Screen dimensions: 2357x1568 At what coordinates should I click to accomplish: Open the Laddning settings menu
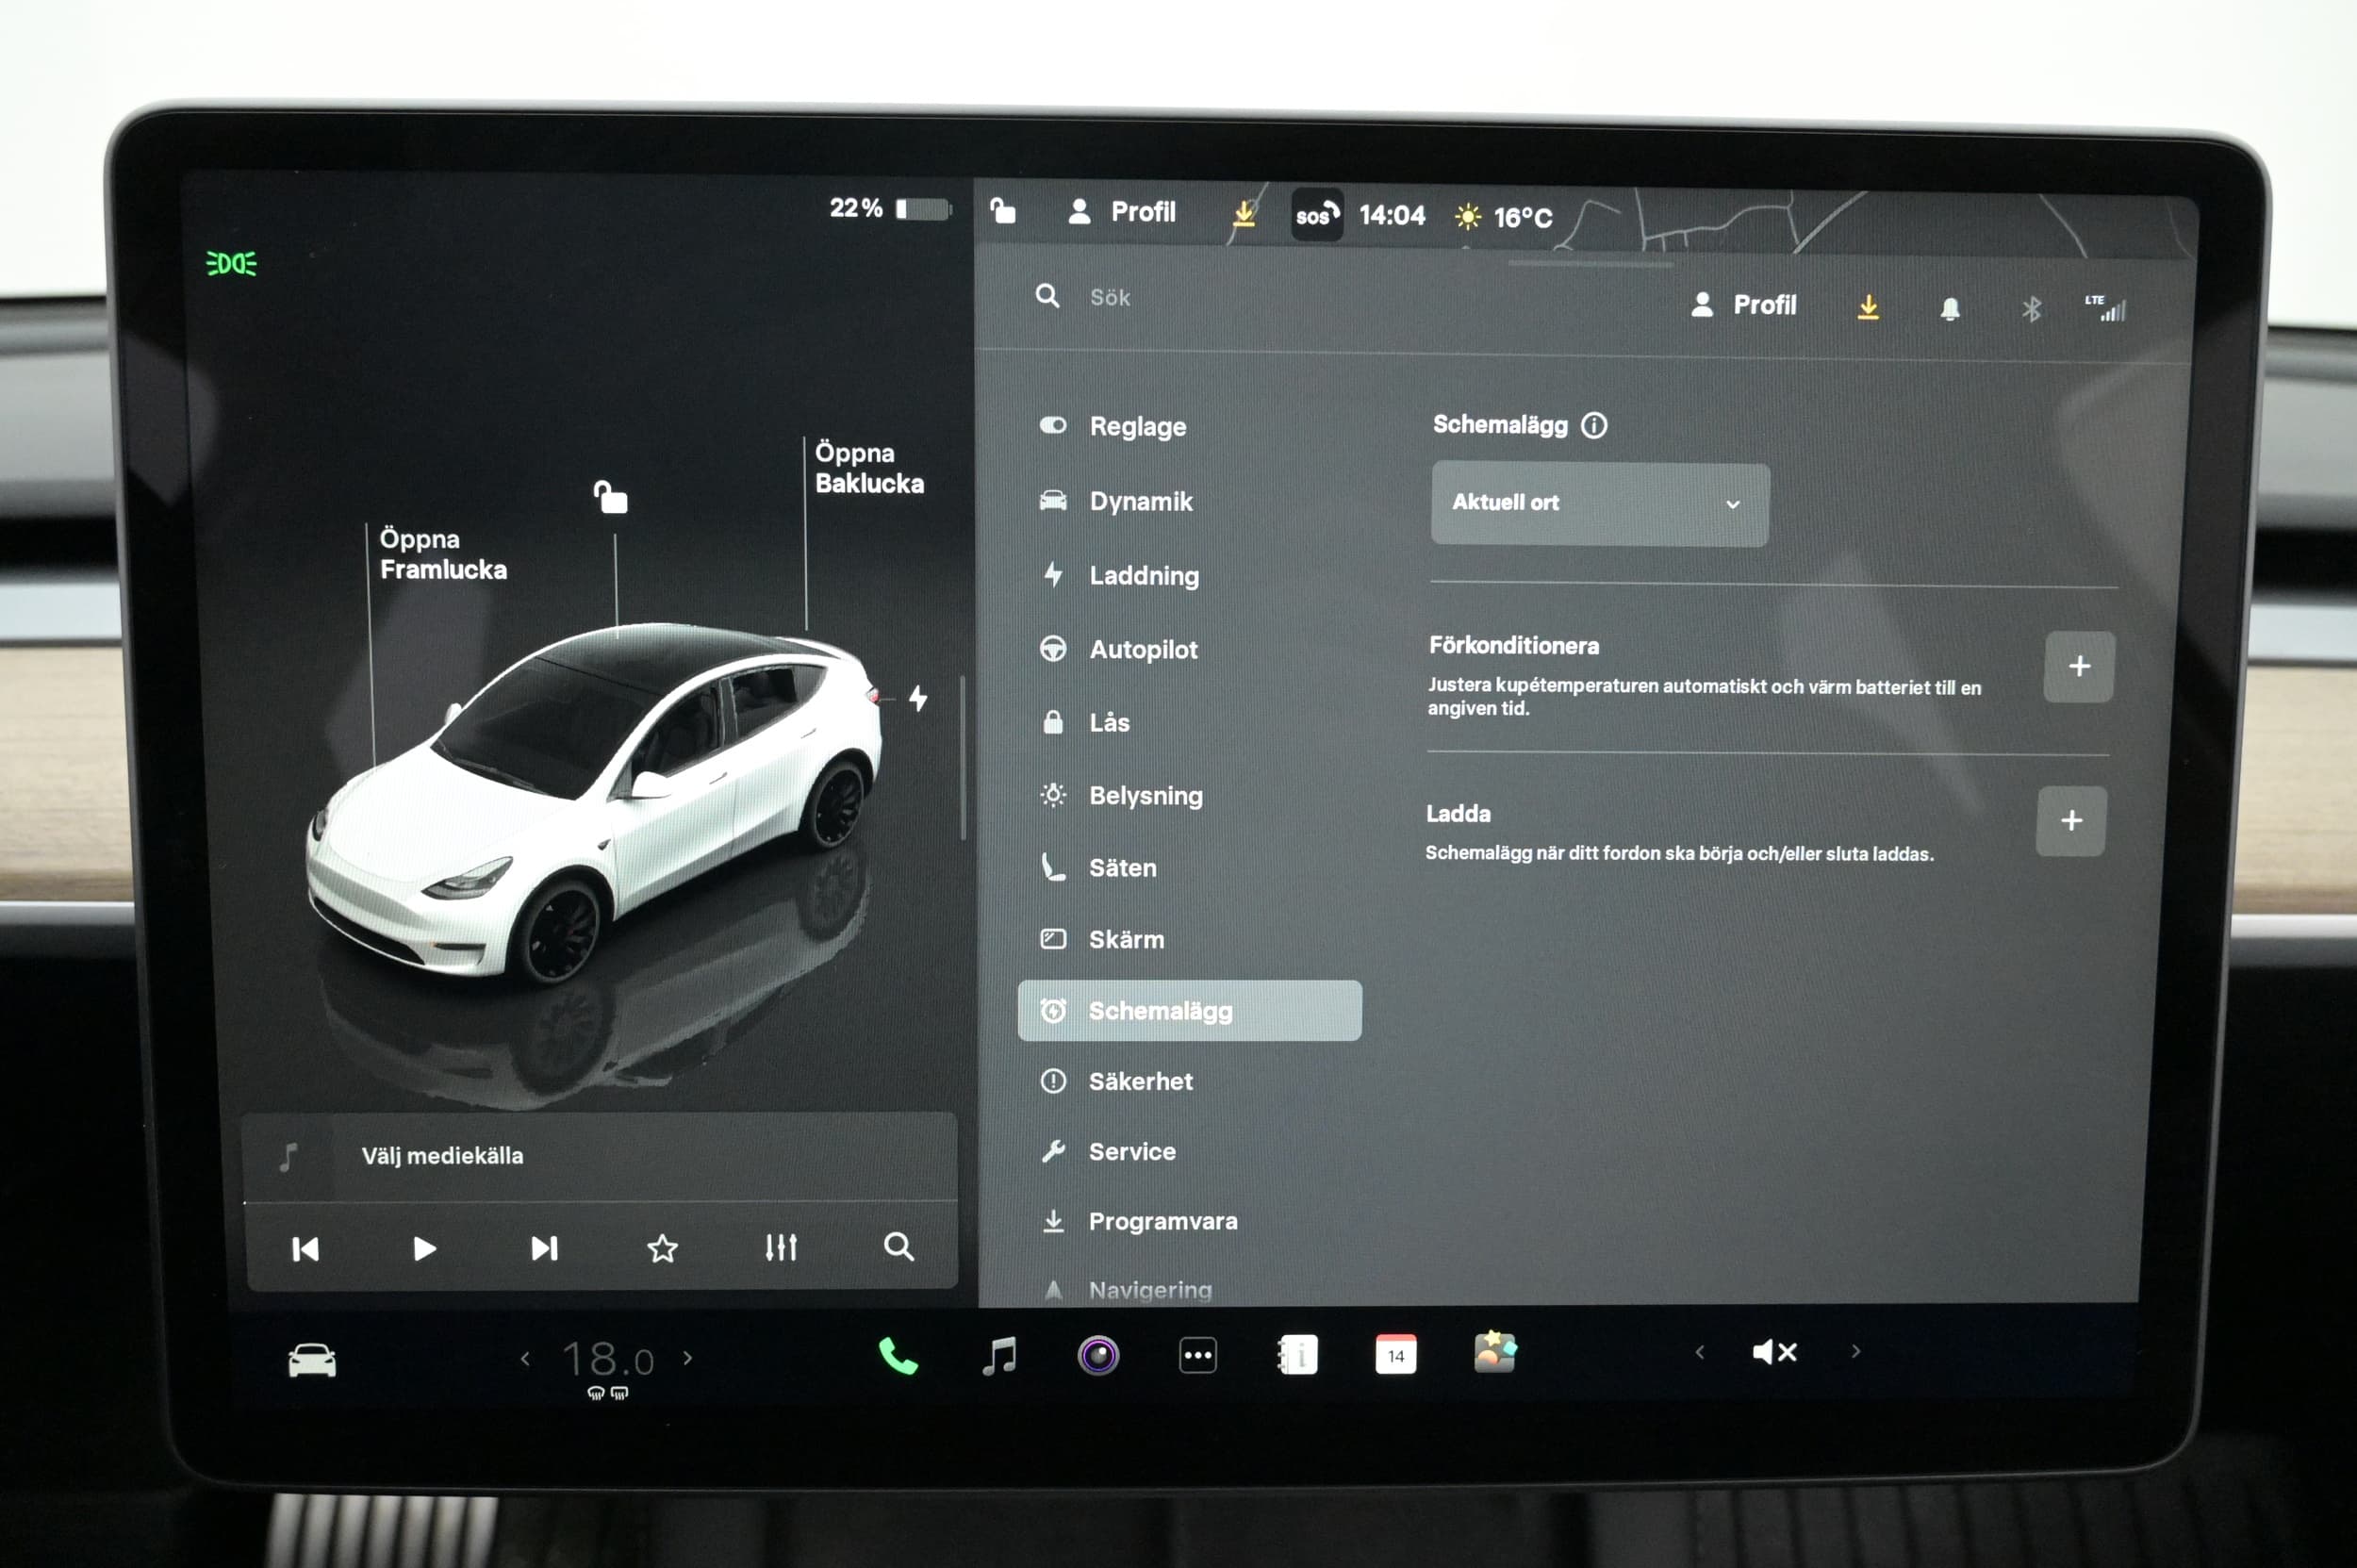[1143, 576]
